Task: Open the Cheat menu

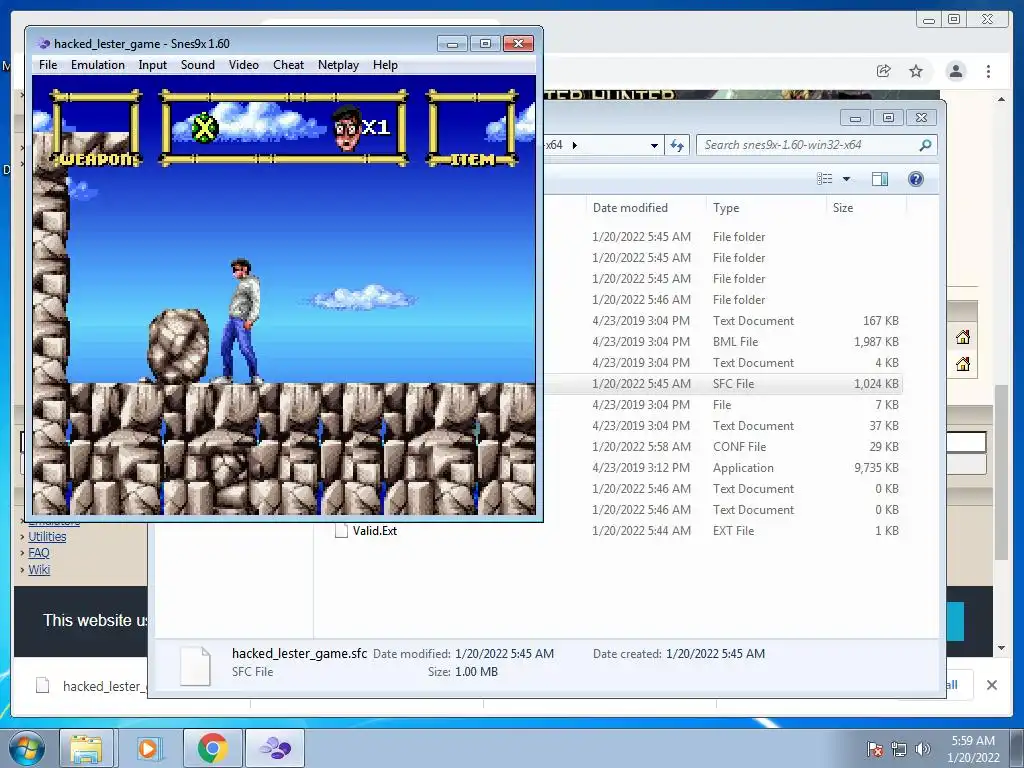Action: point(288,65)
